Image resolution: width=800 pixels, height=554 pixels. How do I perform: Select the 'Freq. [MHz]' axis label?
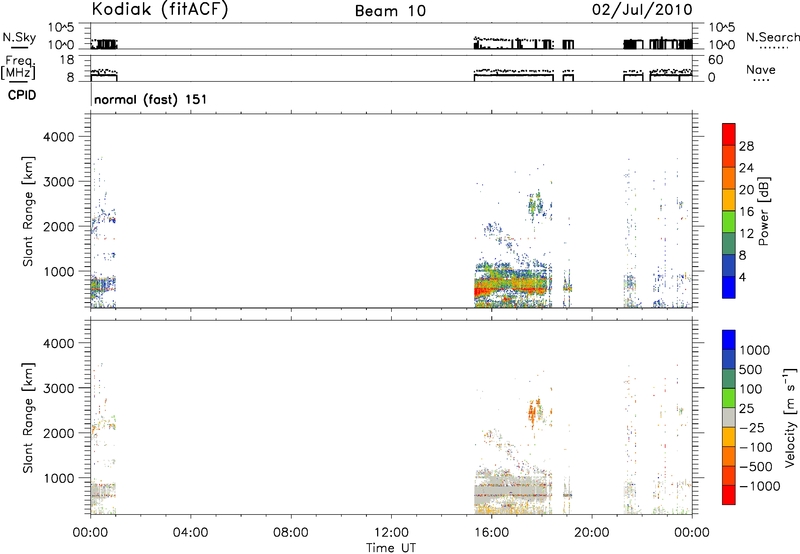coord(20,67)
